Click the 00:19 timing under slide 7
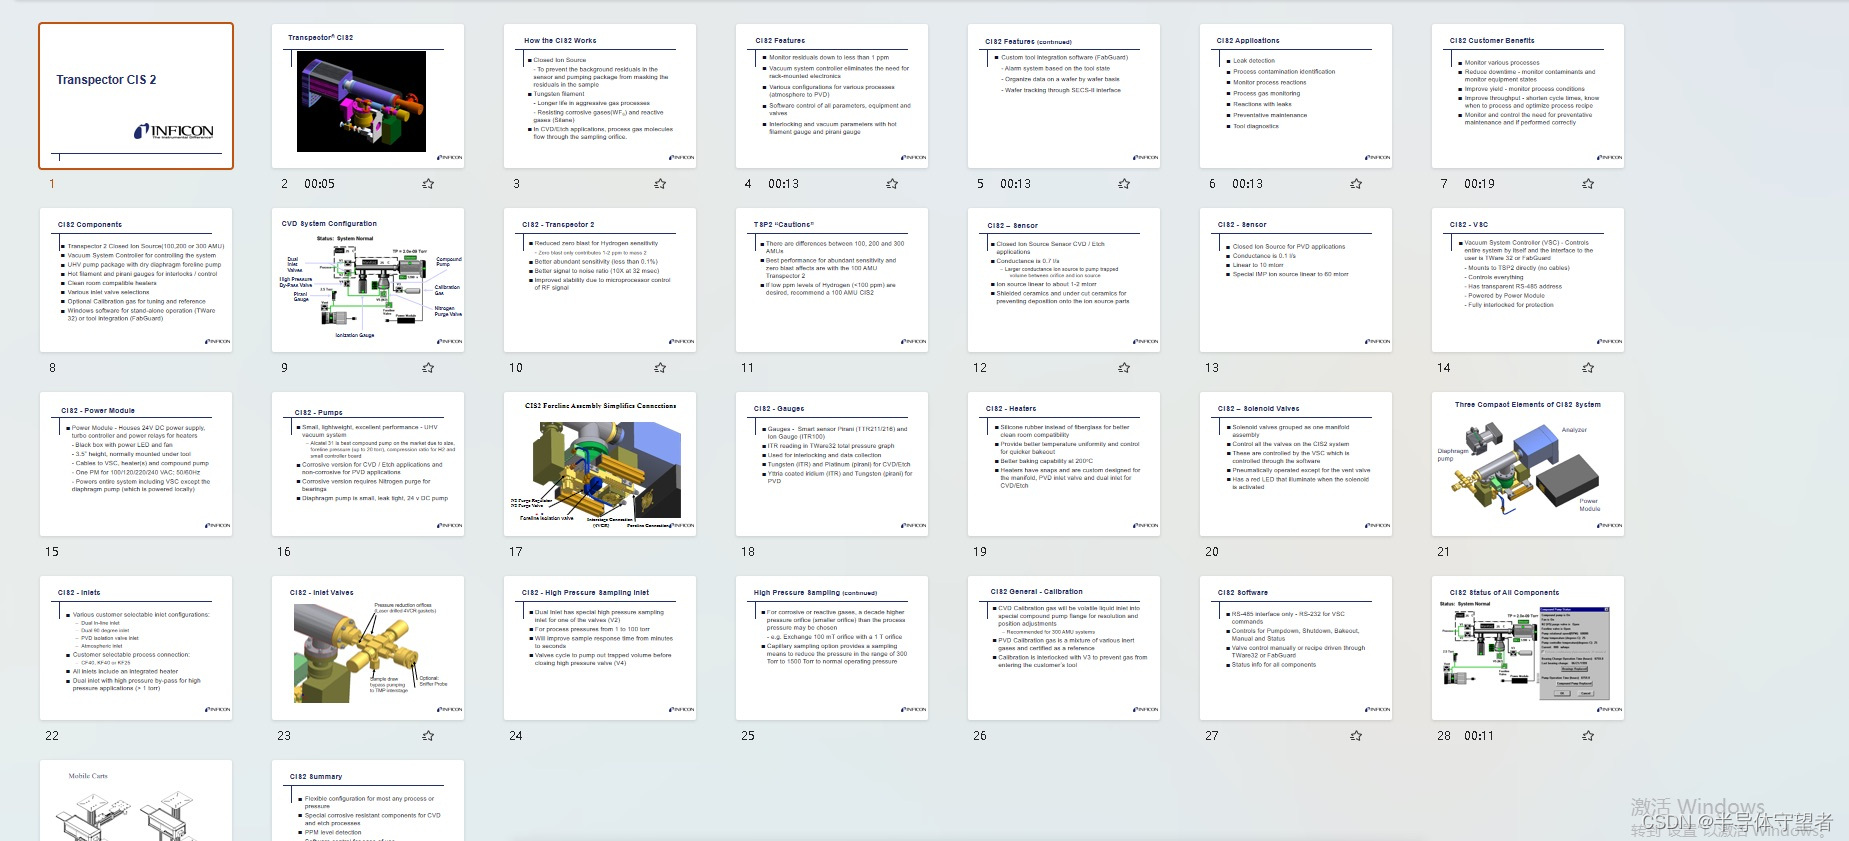The width and height of the screenshot is (1849, 841). [x=1480, y=184]
